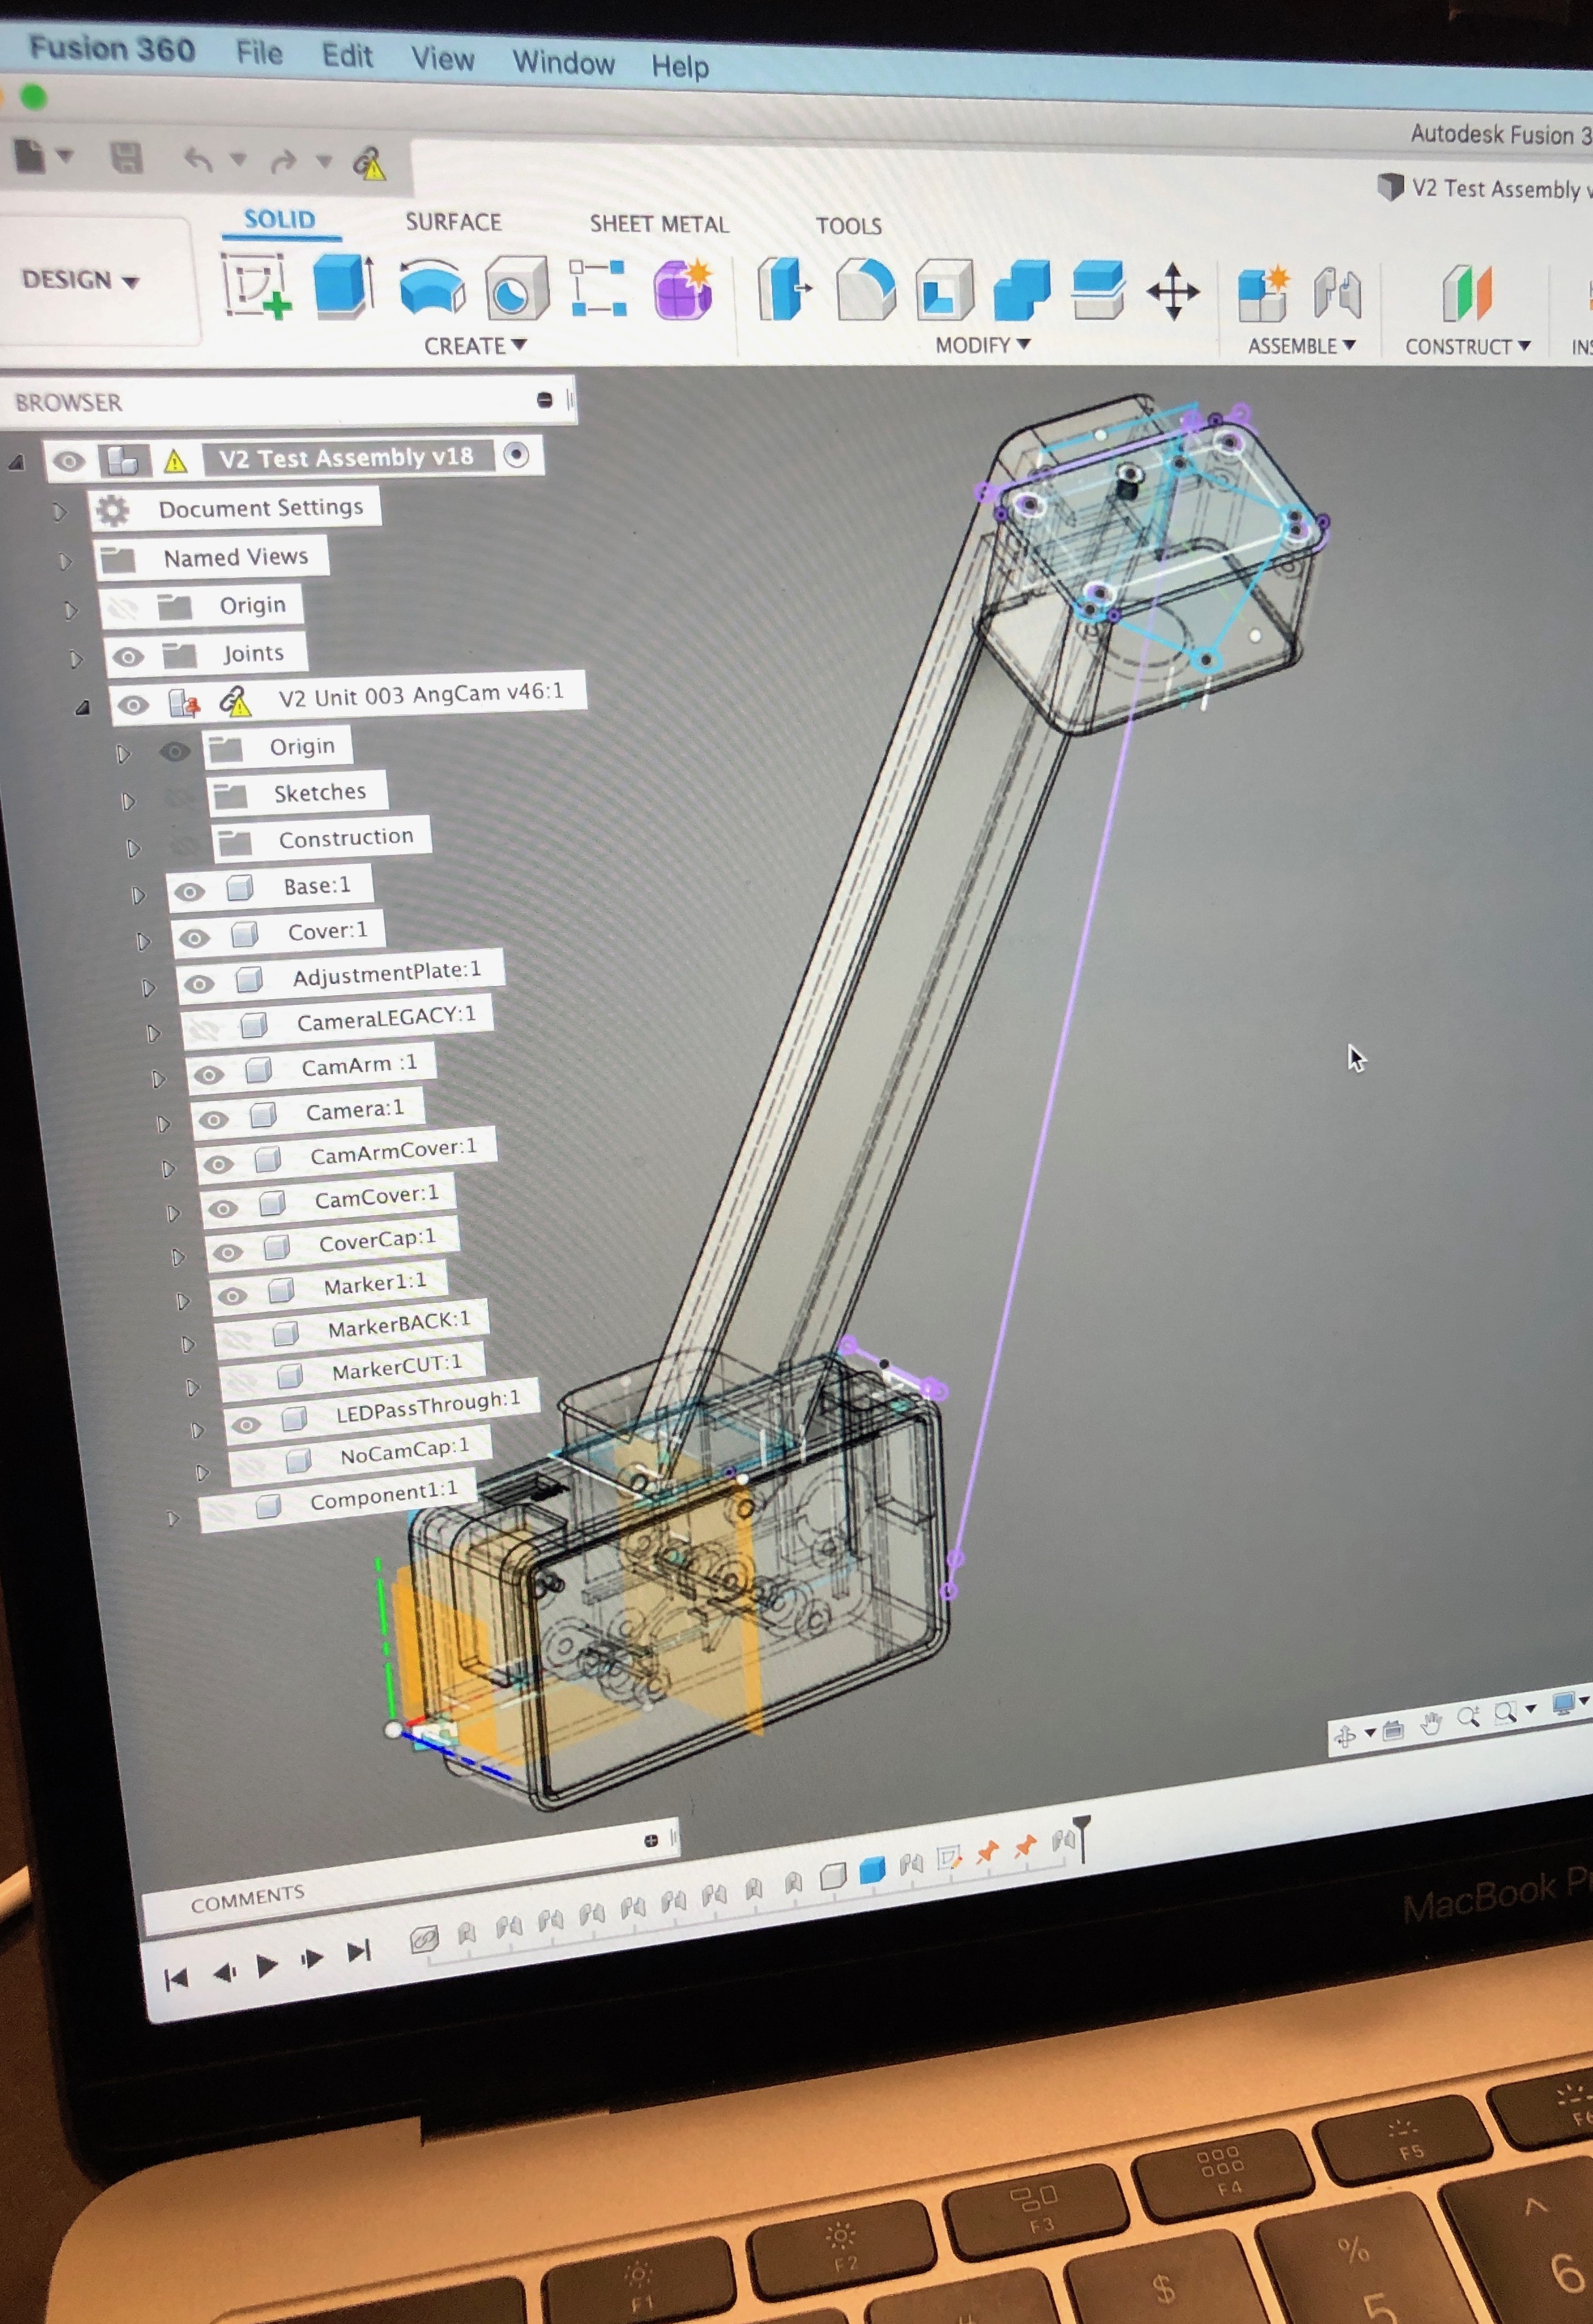Open the Window menu in menu bar
This screenshot has height=2324, width=1593.
click(x=563, y=63)
